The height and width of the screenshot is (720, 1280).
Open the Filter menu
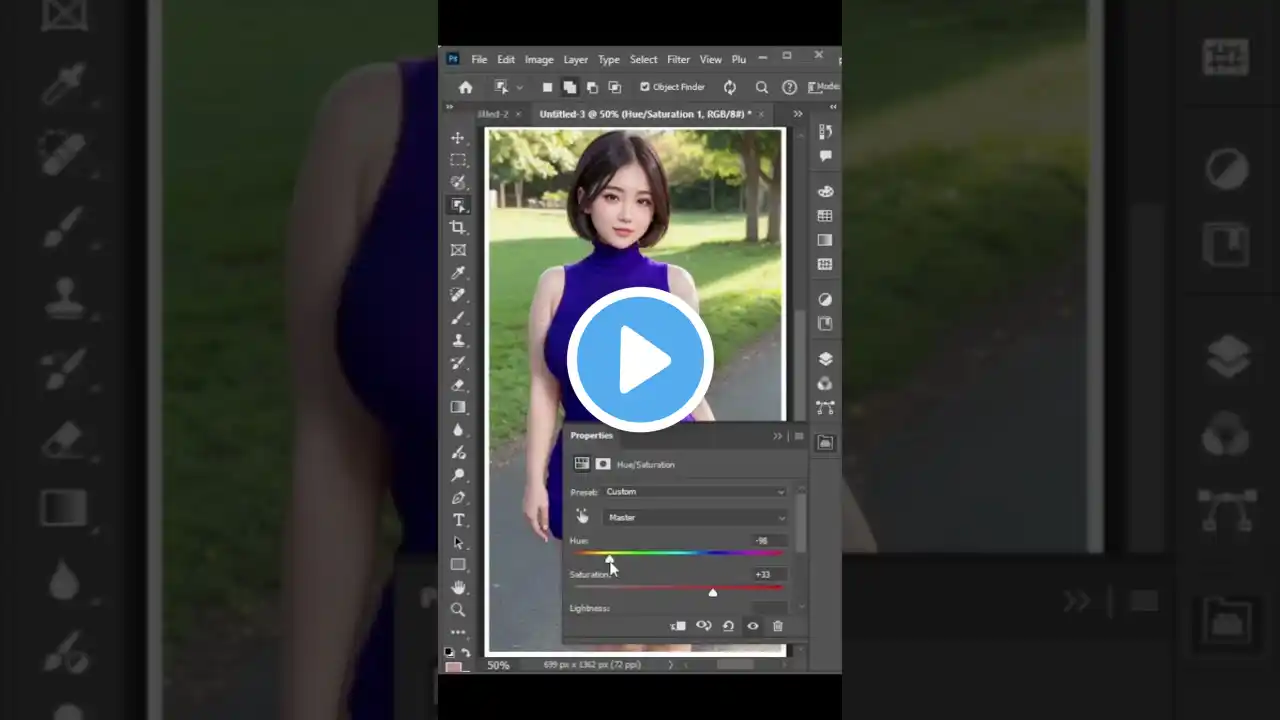click(x=678, y=59)
